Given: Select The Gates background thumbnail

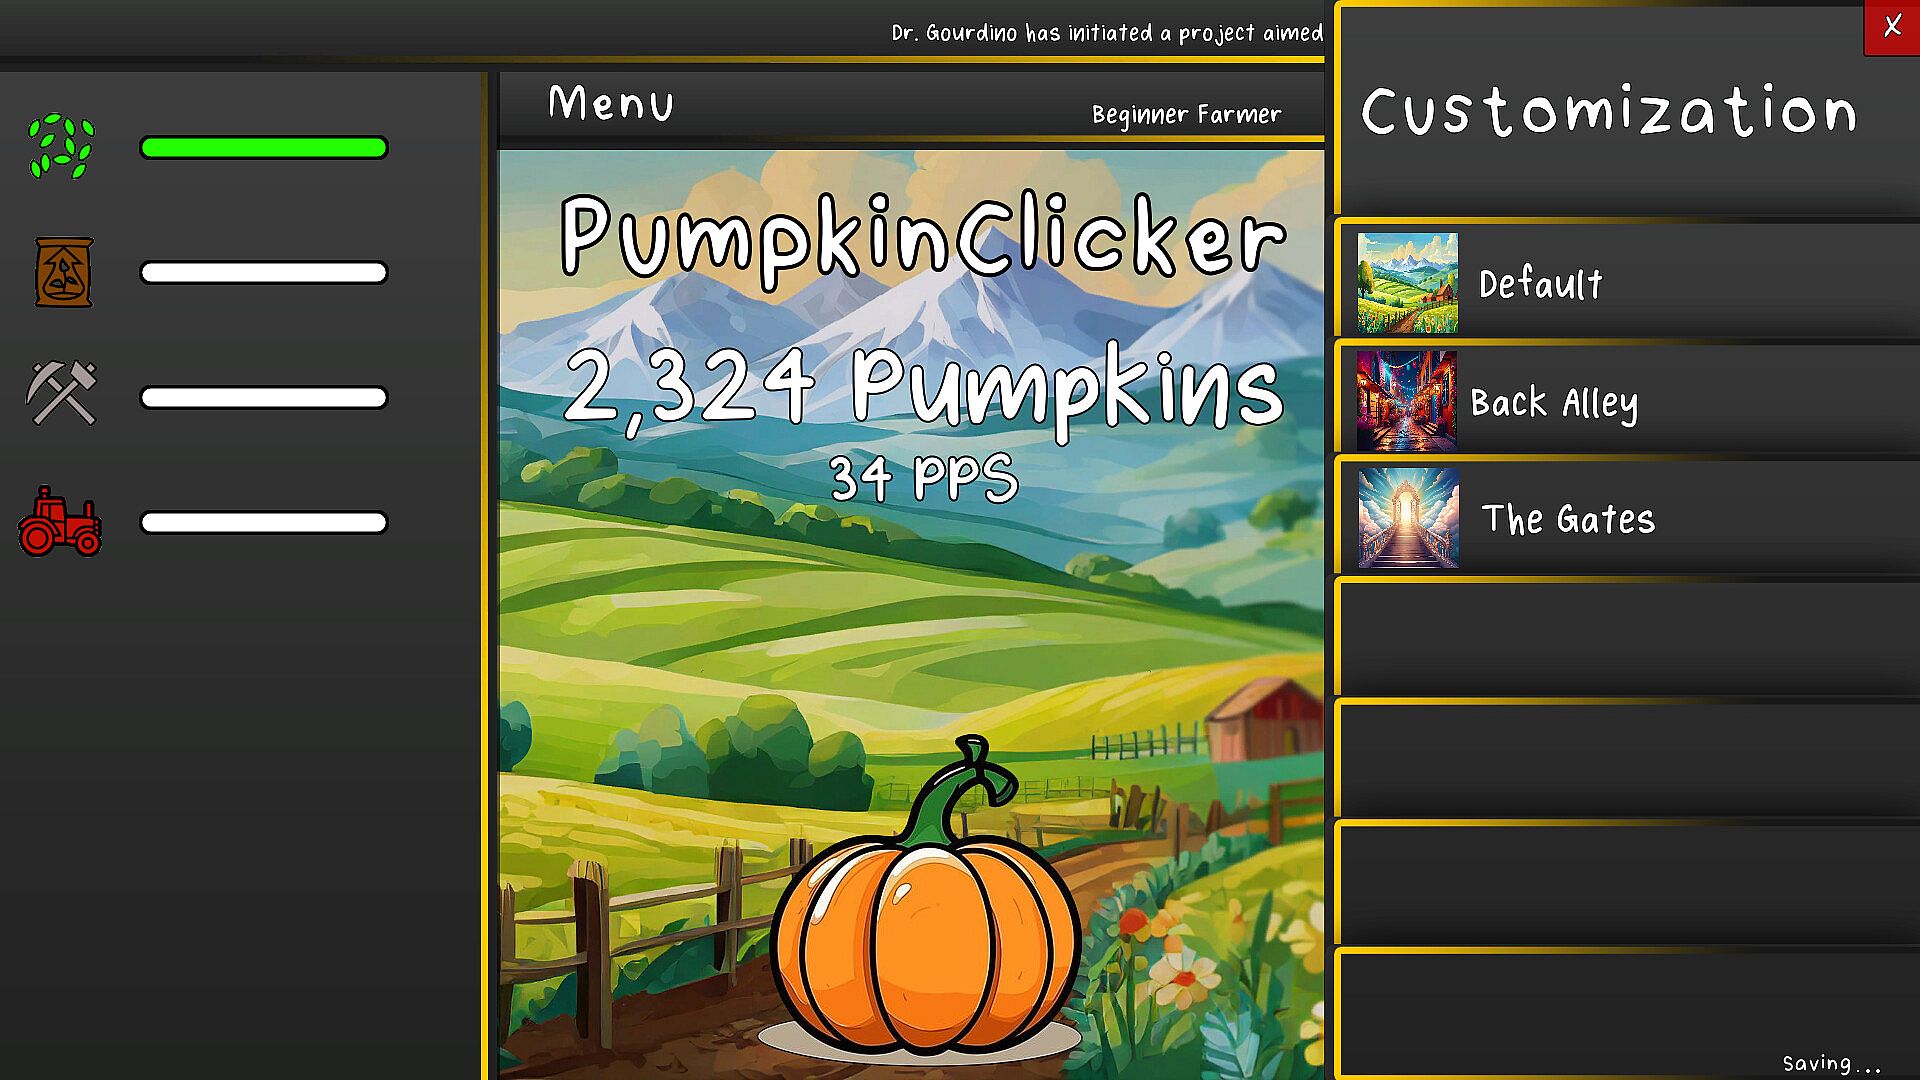Looking at the screenshot, I should click(x=1408, y=518).
